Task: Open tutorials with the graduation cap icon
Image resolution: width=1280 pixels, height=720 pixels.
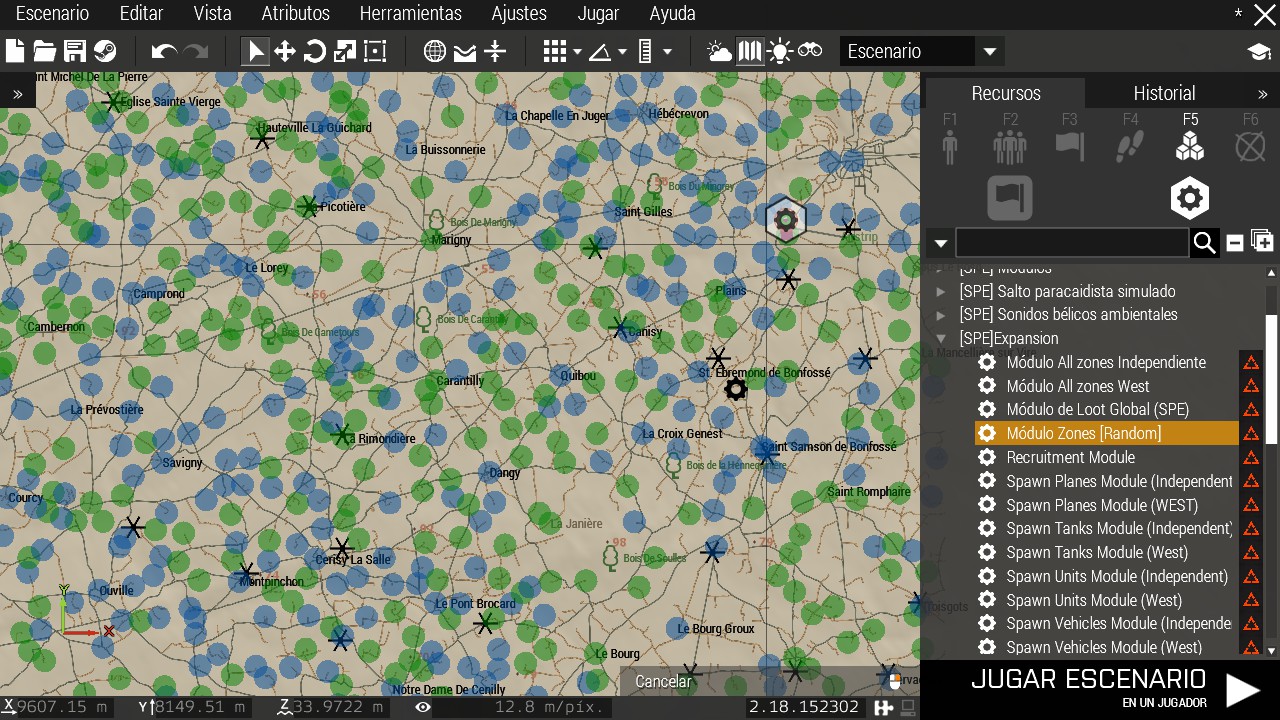Action: pyautogui.click(x=1259, y=52)
